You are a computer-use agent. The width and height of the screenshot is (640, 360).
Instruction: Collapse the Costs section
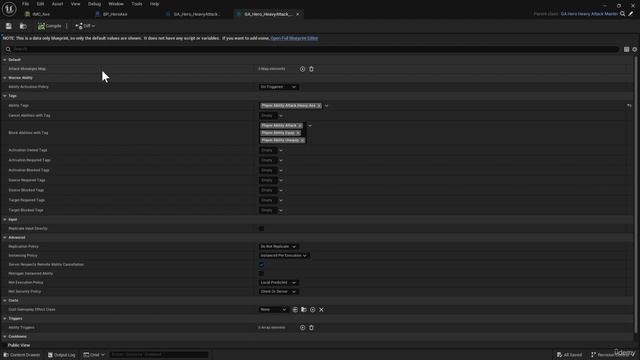(4, 300)
